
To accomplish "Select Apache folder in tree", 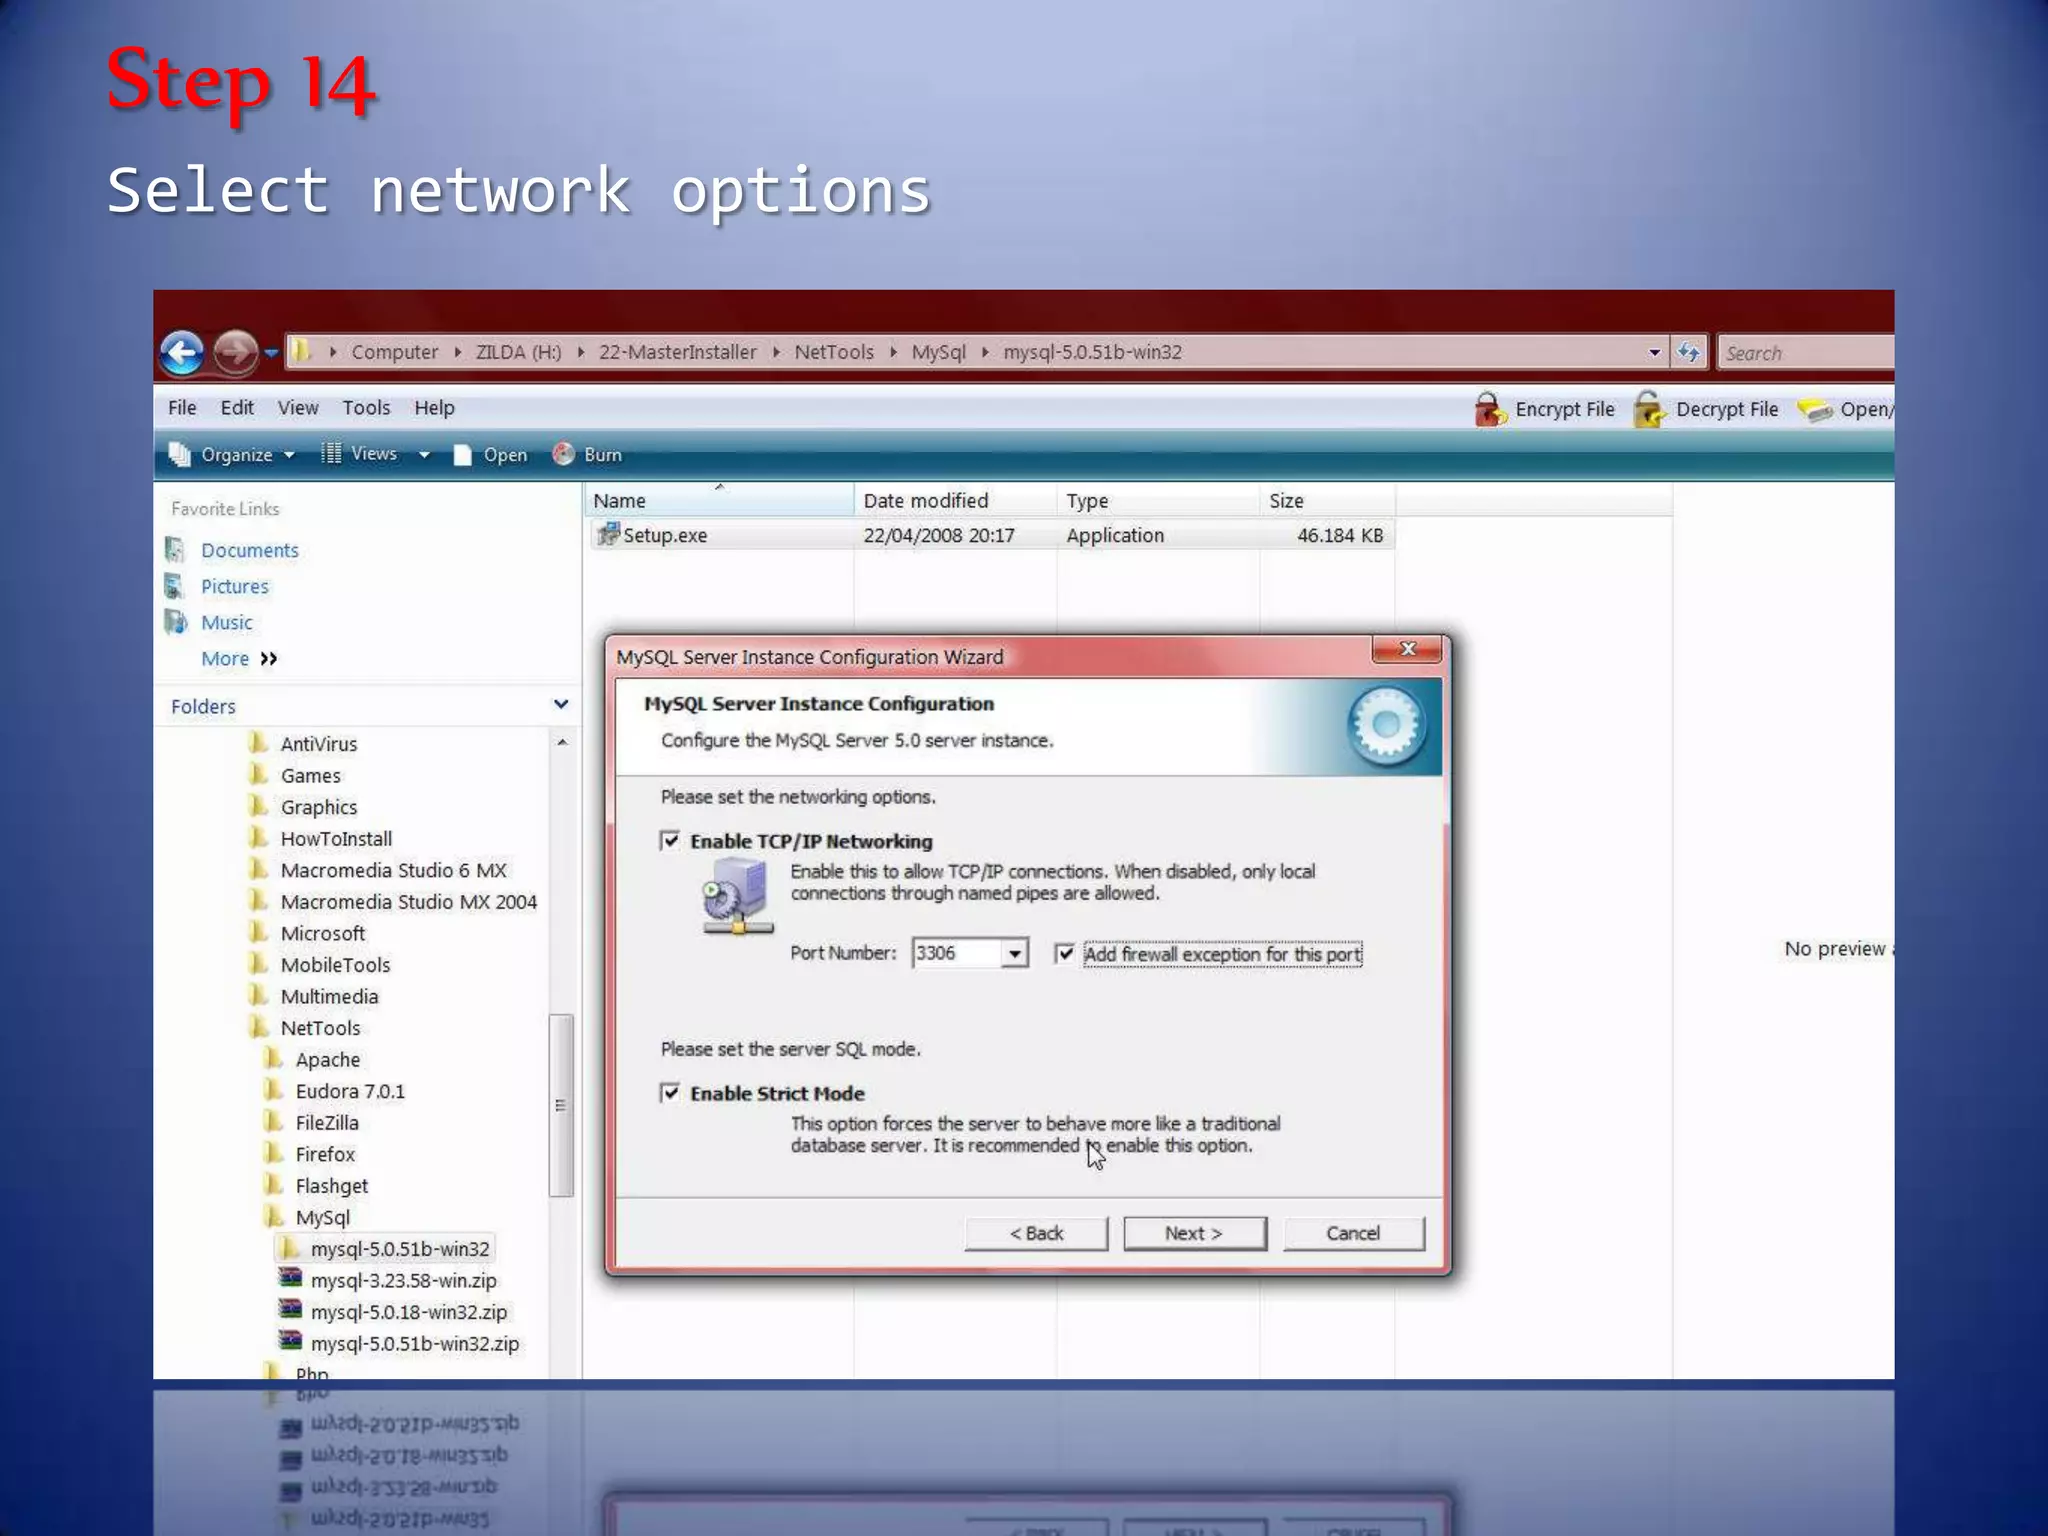I will 327,1060.
